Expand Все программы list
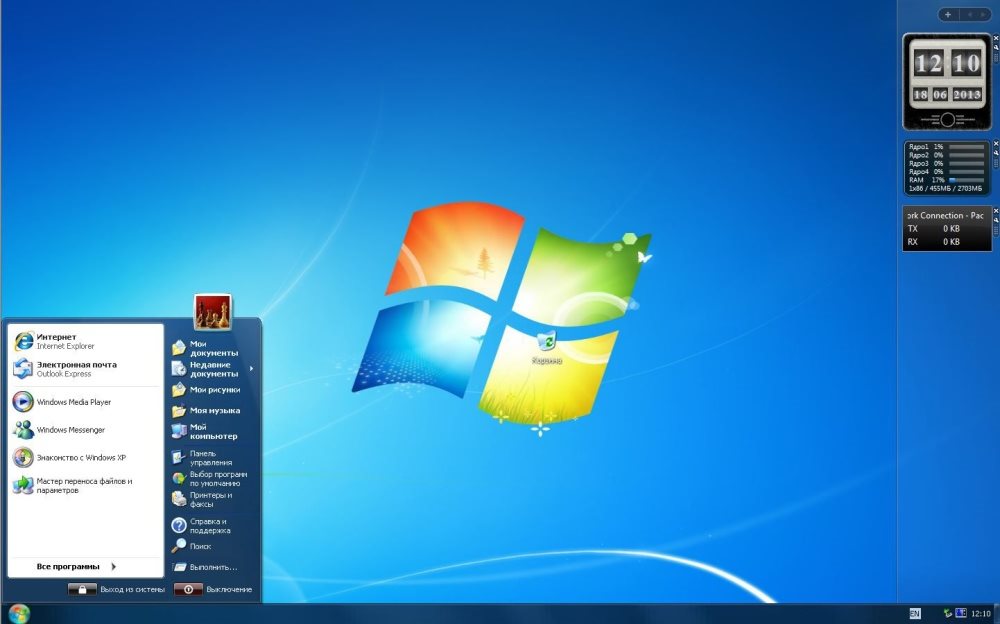Viewport: 1000px width, 624px height. [x=77, y=567]
